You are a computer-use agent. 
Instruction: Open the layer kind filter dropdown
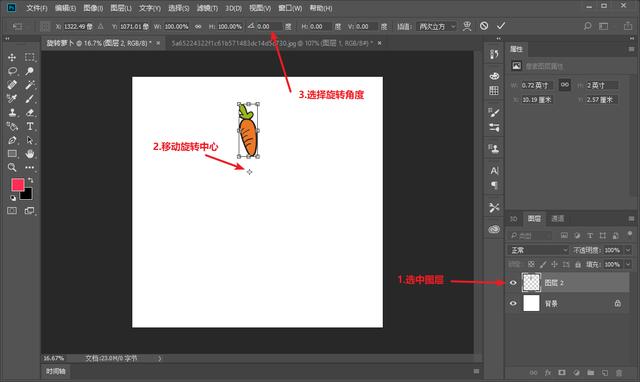coord(530,235)
